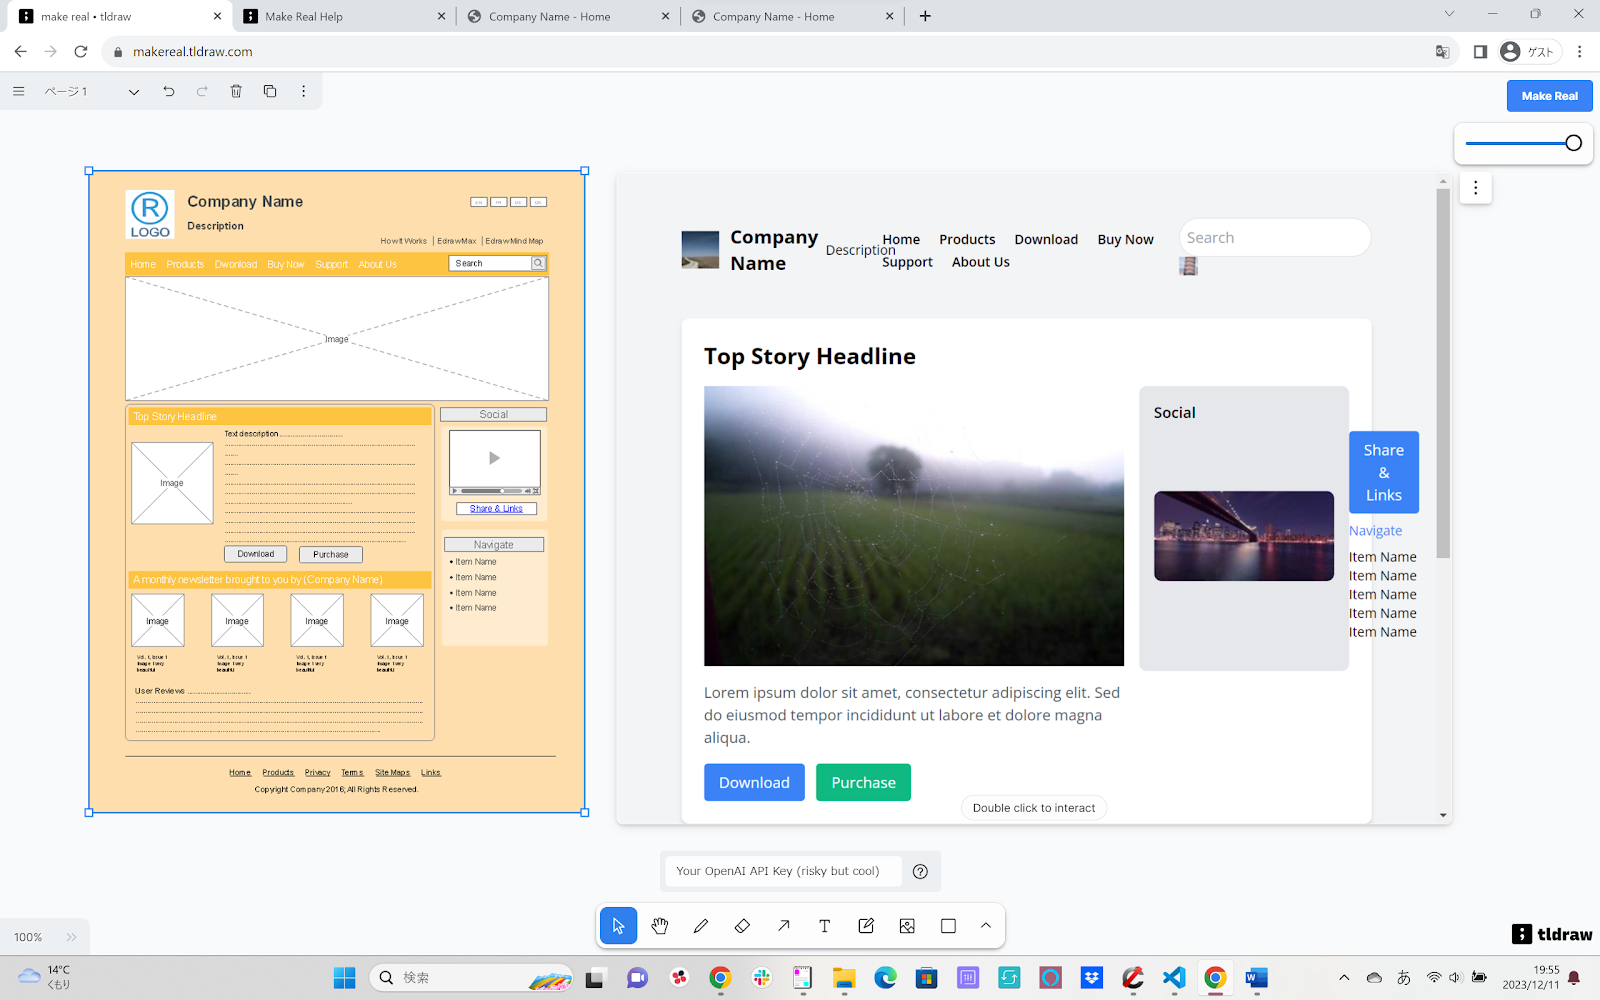Choose the Select pointer tool
1600x1000 pixels.
click(618, 926)
